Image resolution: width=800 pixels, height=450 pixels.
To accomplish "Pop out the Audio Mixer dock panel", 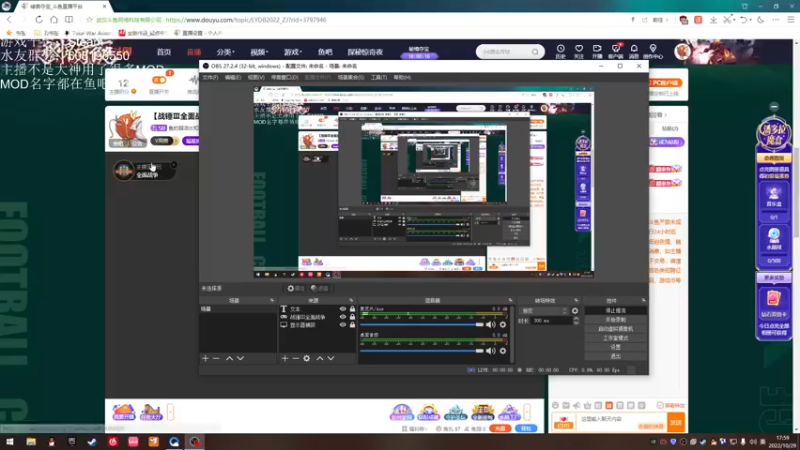I will (x=510, y=301).
